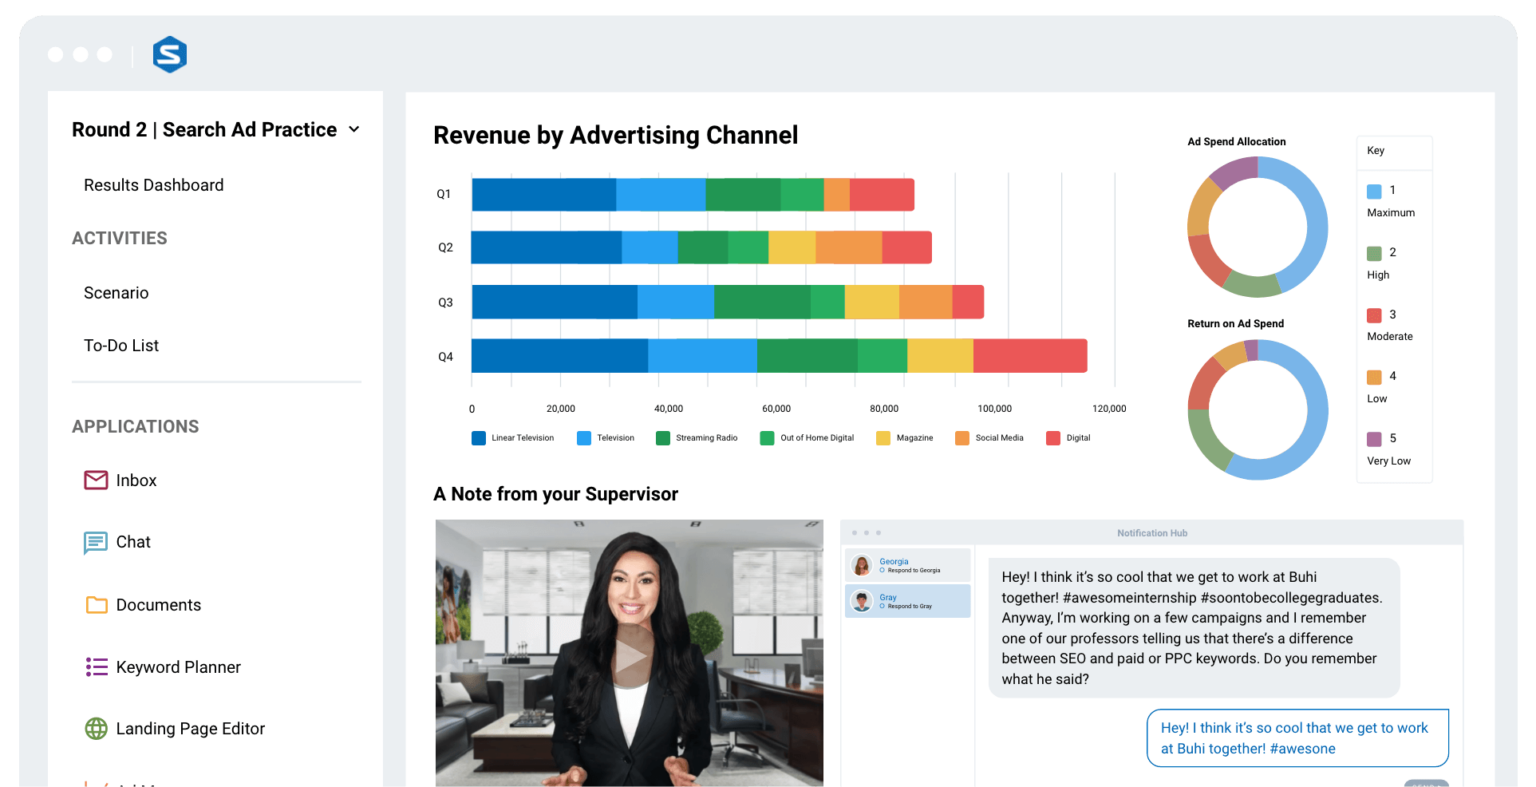Open the To-Do List activity
The width and height of the screenshot is (1536, 787).
(x=121, y=346)
